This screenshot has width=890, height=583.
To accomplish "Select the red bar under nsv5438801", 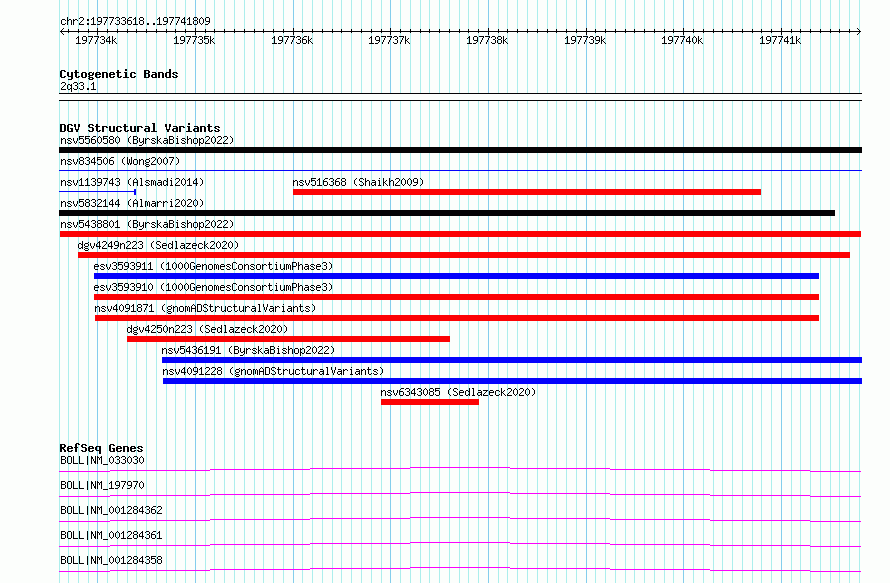I will coord(460,234).
